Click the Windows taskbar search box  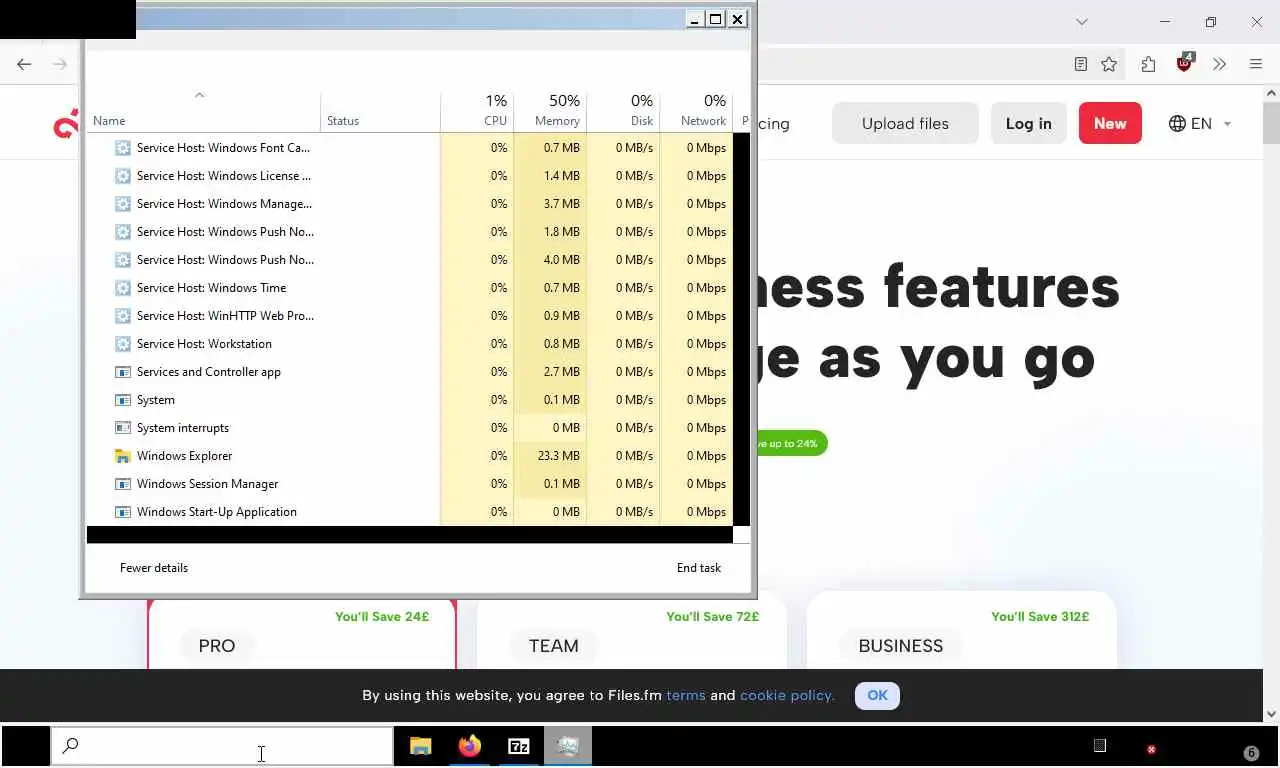[x=222, y=746]
